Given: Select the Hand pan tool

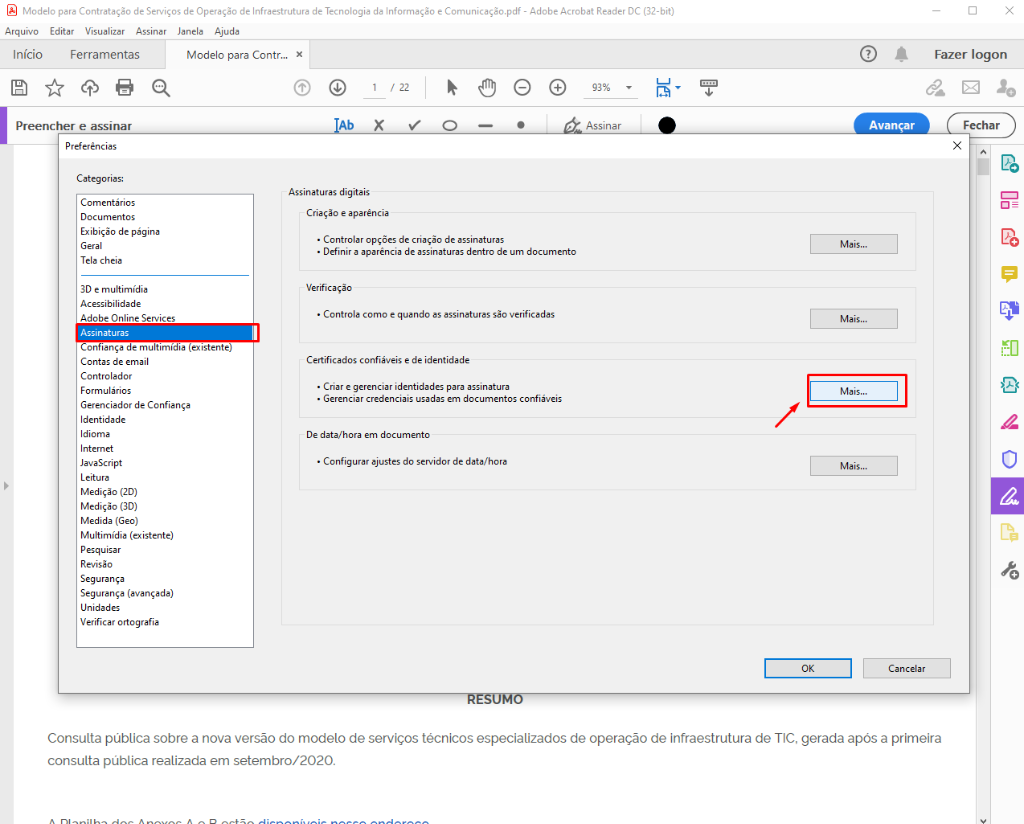Looking at the screenshot, I should (487, 88).
